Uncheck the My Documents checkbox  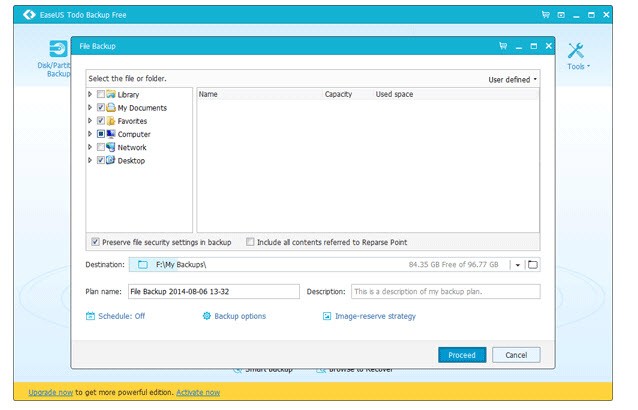coord(101,107)
